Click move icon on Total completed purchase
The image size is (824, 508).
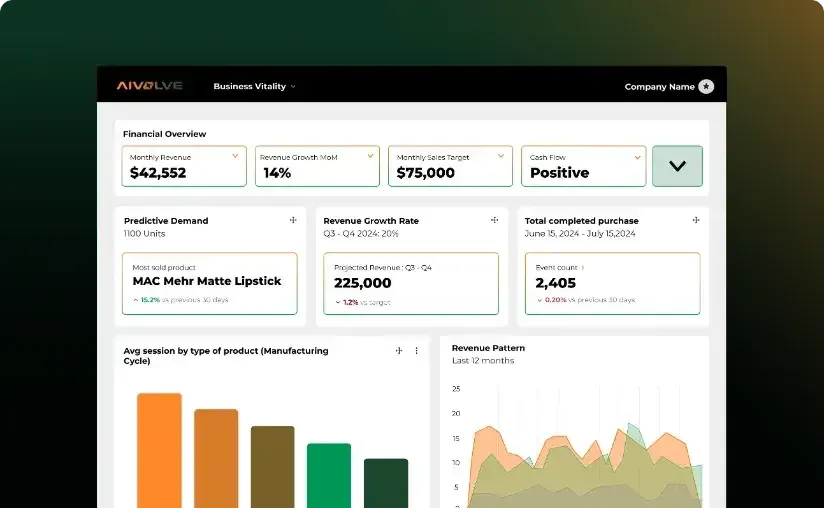click(x=696, y=220)
